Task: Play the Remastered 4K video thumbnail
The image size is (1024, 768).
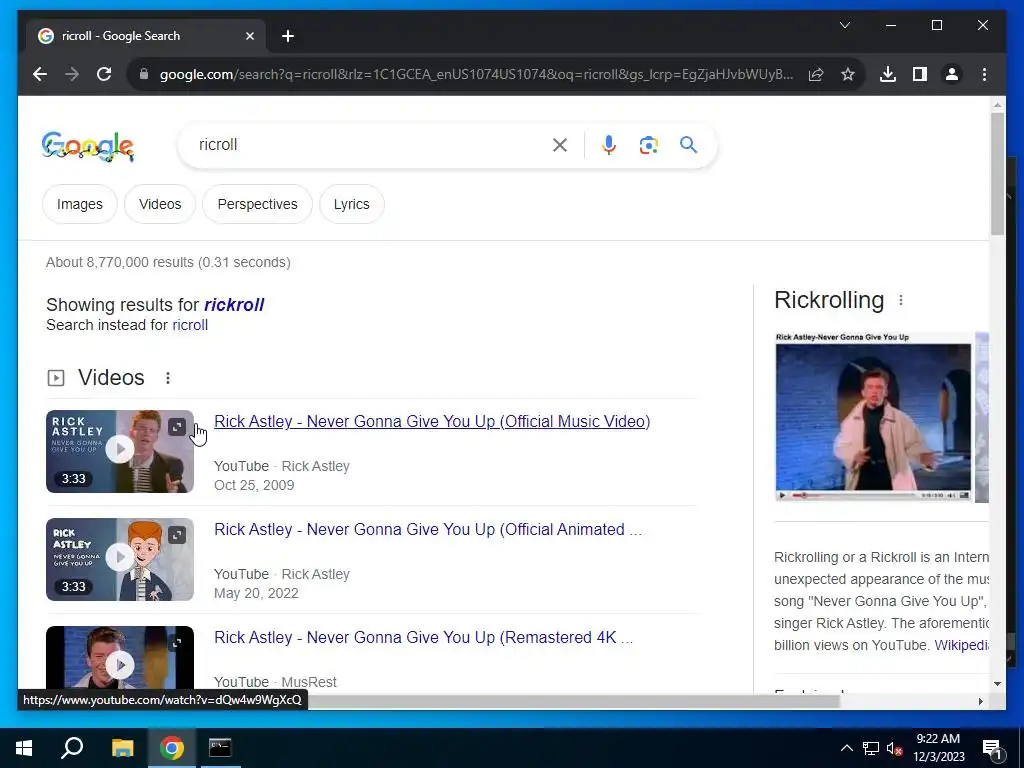Action: coord(120,665)
